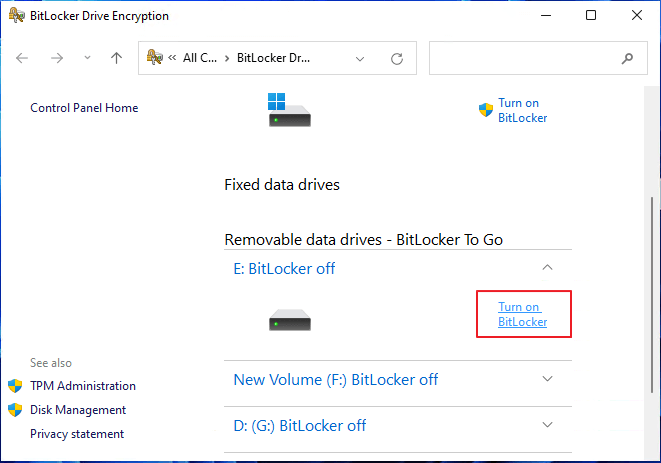The image size is (661, 463).
Task: Collapse the E: BitLocker off section
Action: point(547,267)
